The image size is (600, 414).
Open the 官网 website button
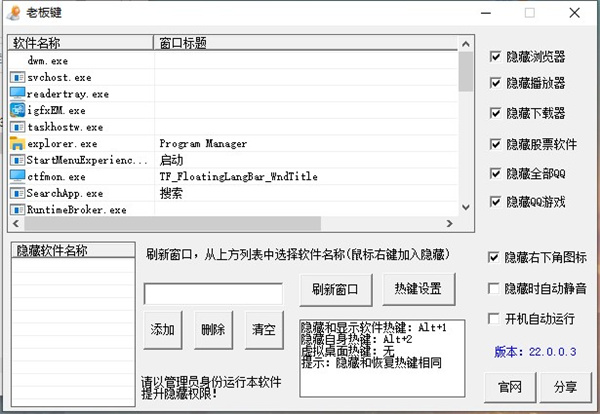tap(510, 387)
